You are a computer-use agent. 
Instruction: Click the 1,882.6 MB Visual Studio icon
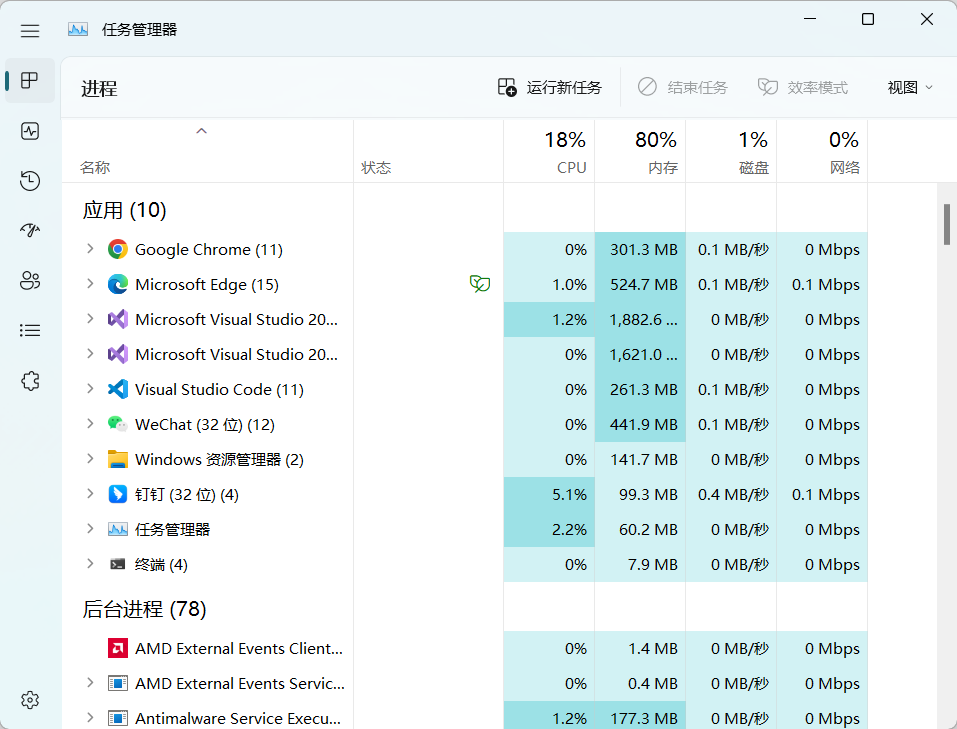[118, 319]
